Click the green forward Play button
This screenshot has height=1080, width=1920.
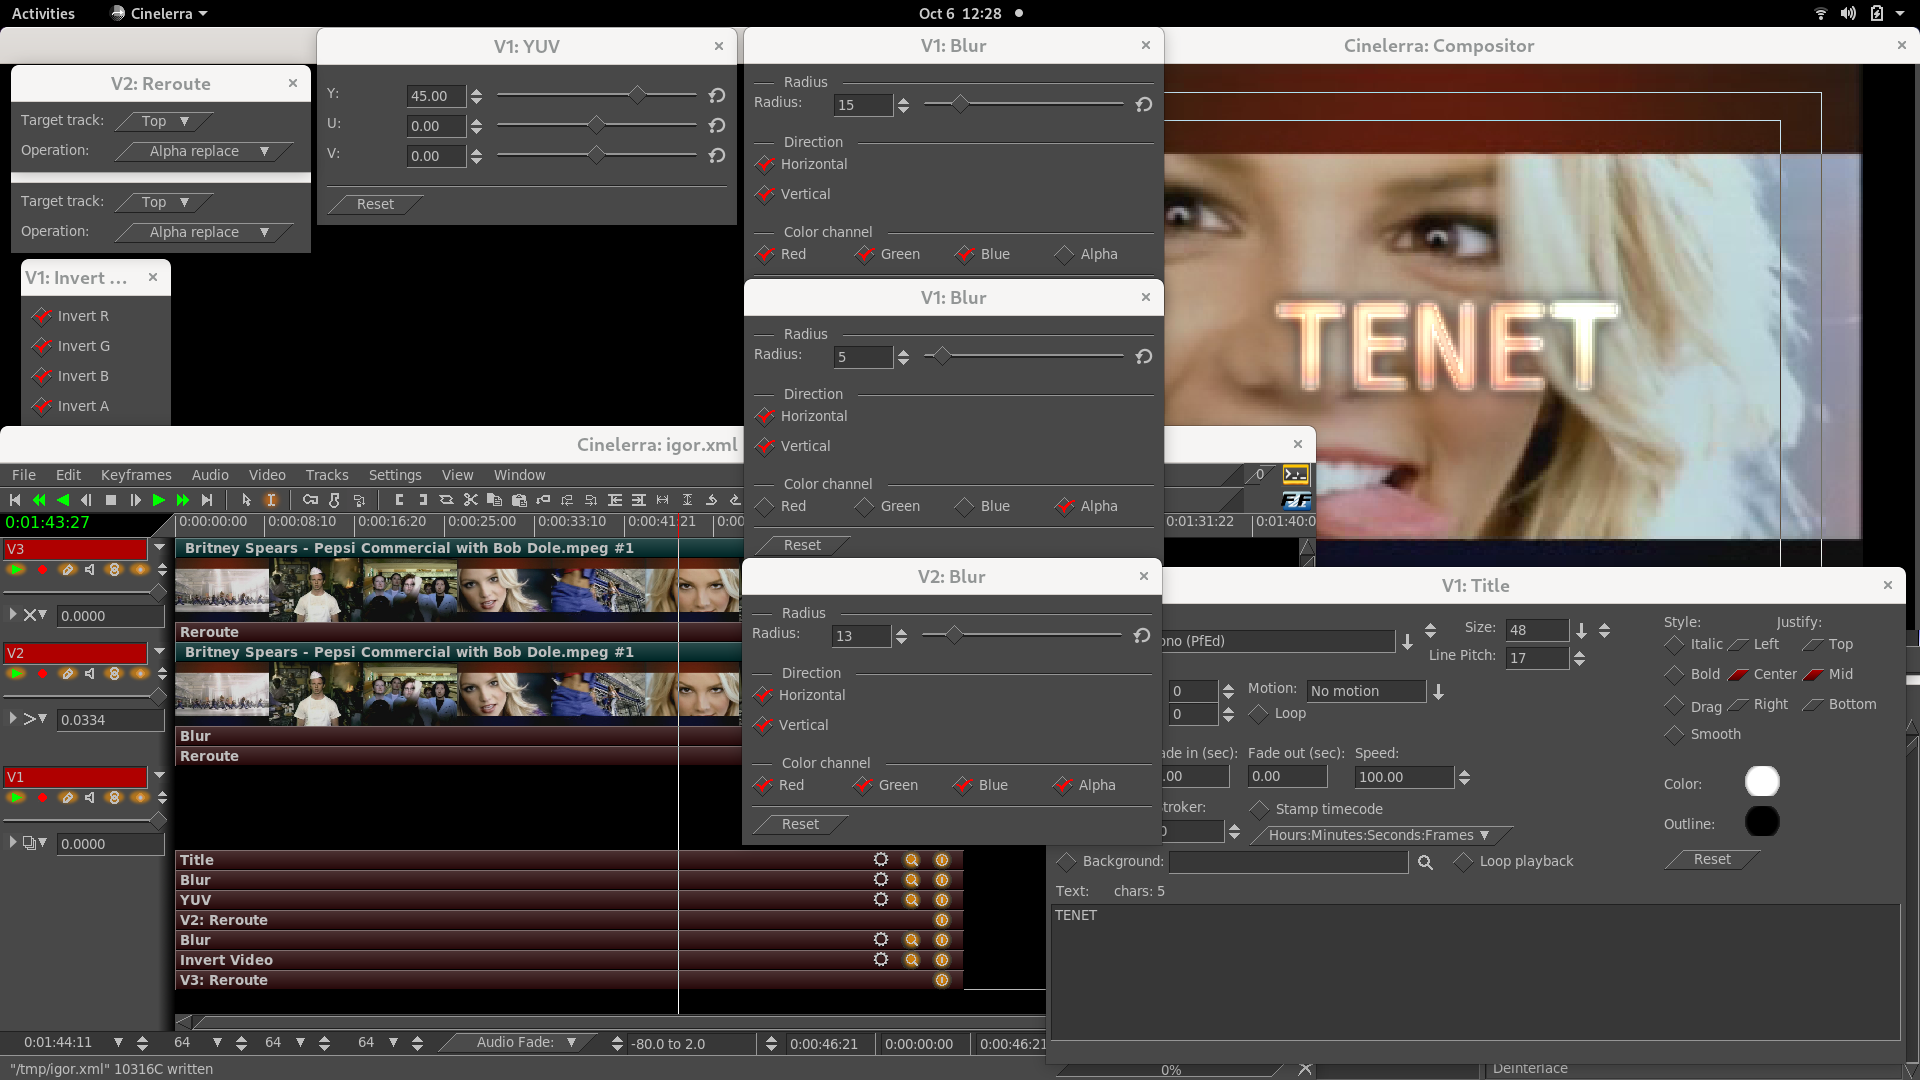coord(159,500)
